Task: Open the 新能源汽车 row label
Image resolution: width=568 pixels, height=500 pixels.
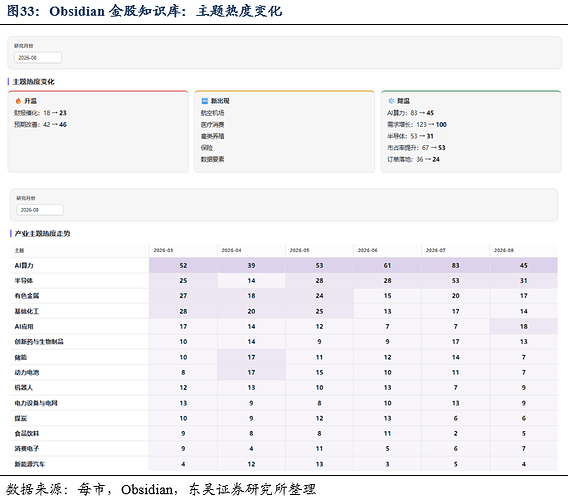Action: pyautogui.click(x=30, y=464)
